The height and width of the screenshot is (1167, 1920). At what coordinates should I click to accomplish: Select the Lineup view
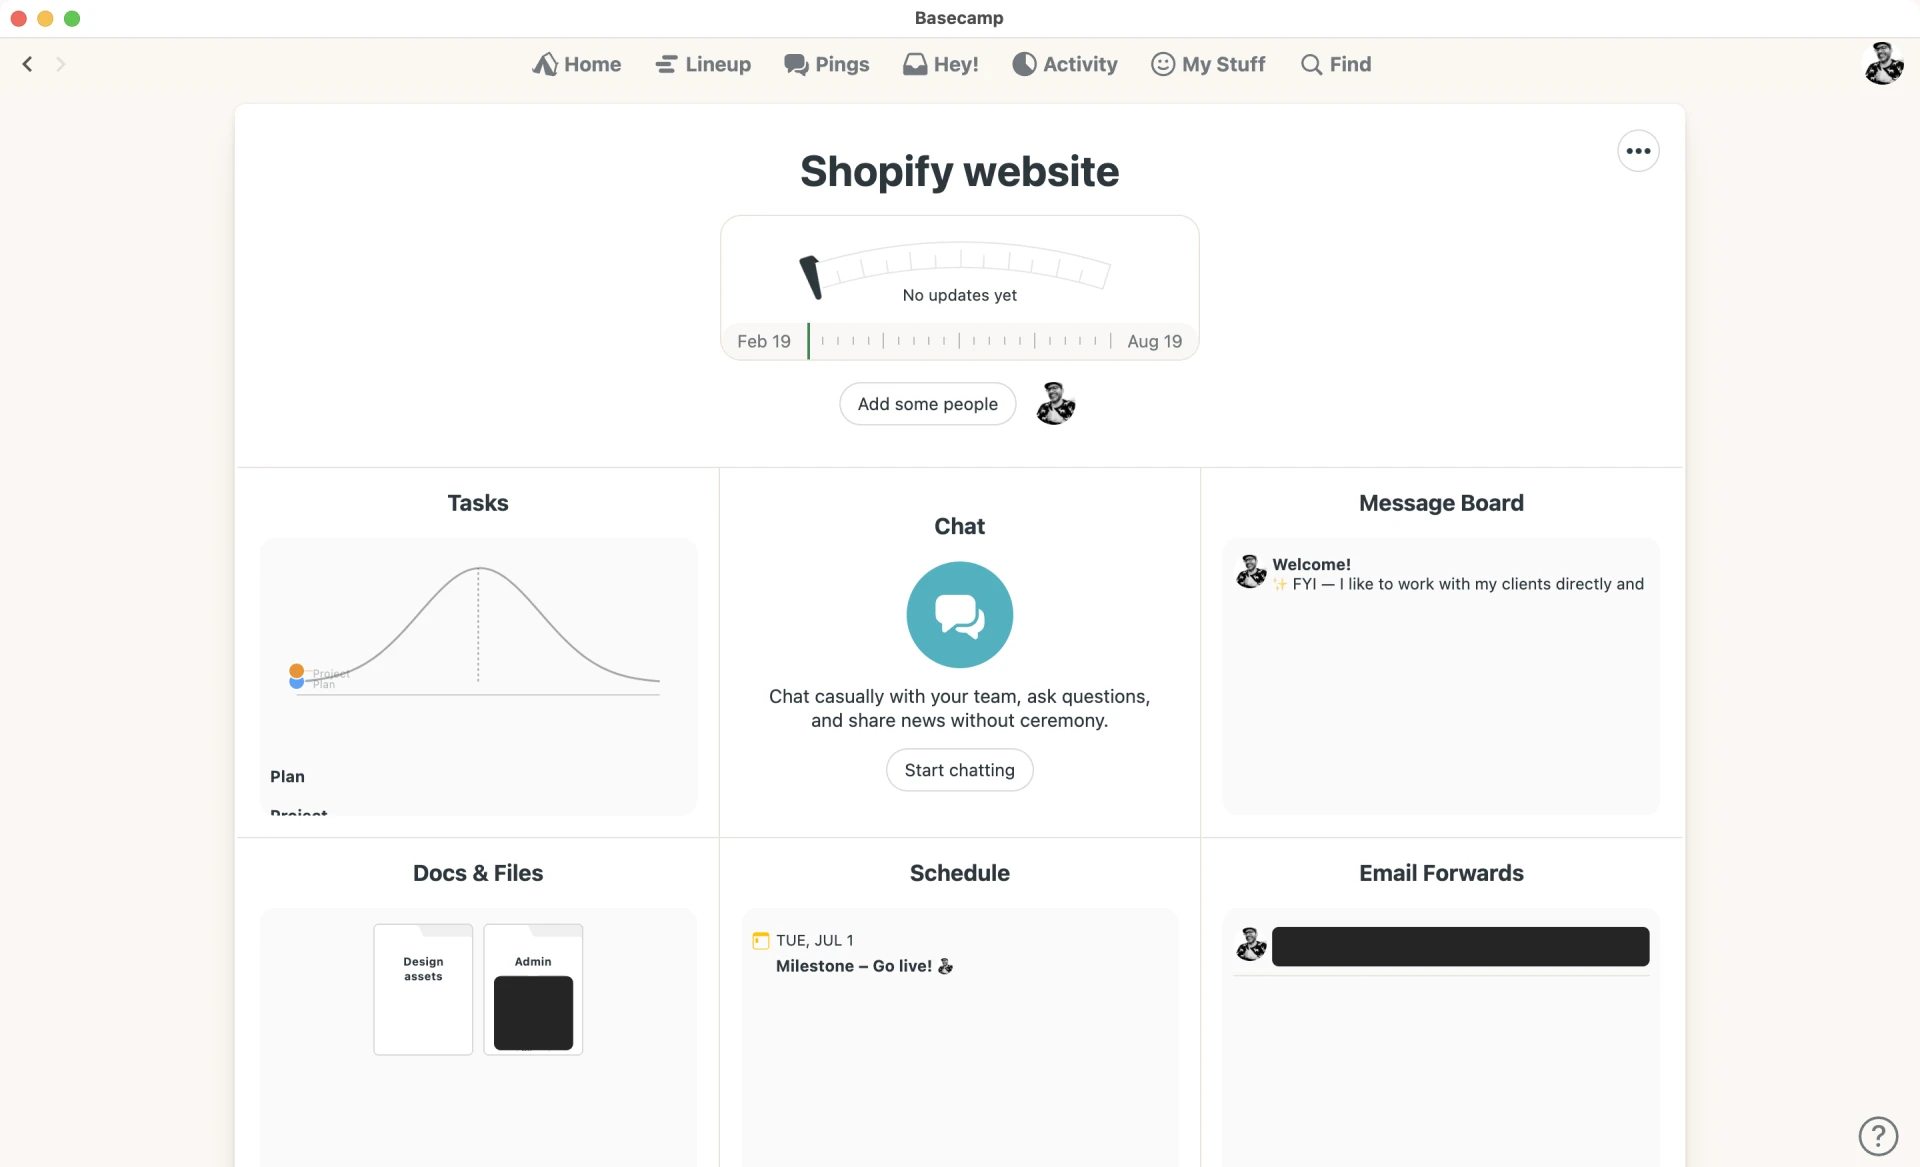pos(703,63)
